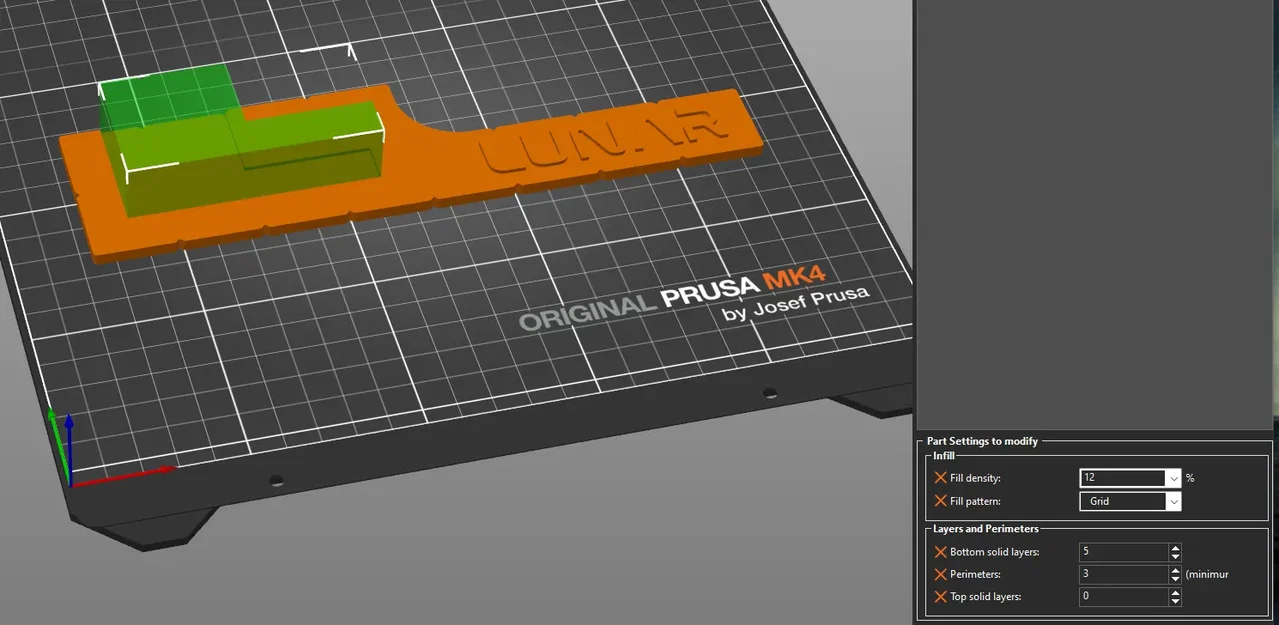The width and height of the screenshot is (1279, 625).
Task: Open the Fill pattern Grid dropdown
Action: click(1130, 501)
